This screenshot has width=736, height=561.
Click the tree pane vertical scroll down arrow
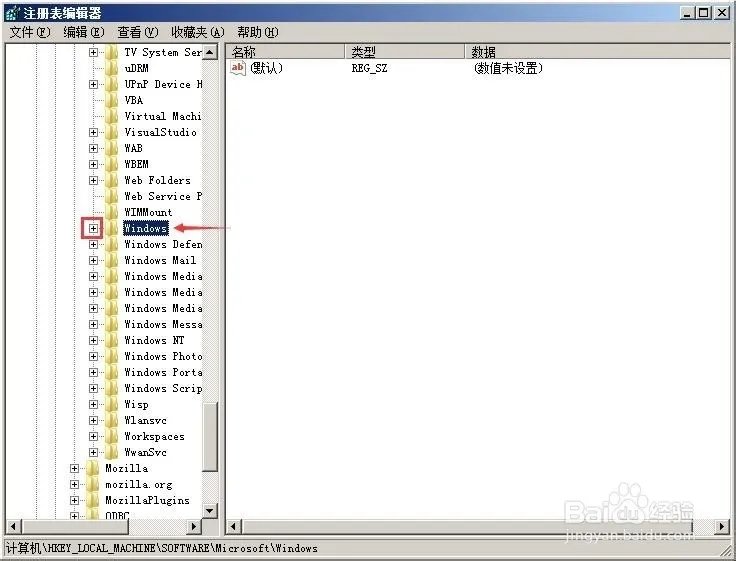point(210,511)
